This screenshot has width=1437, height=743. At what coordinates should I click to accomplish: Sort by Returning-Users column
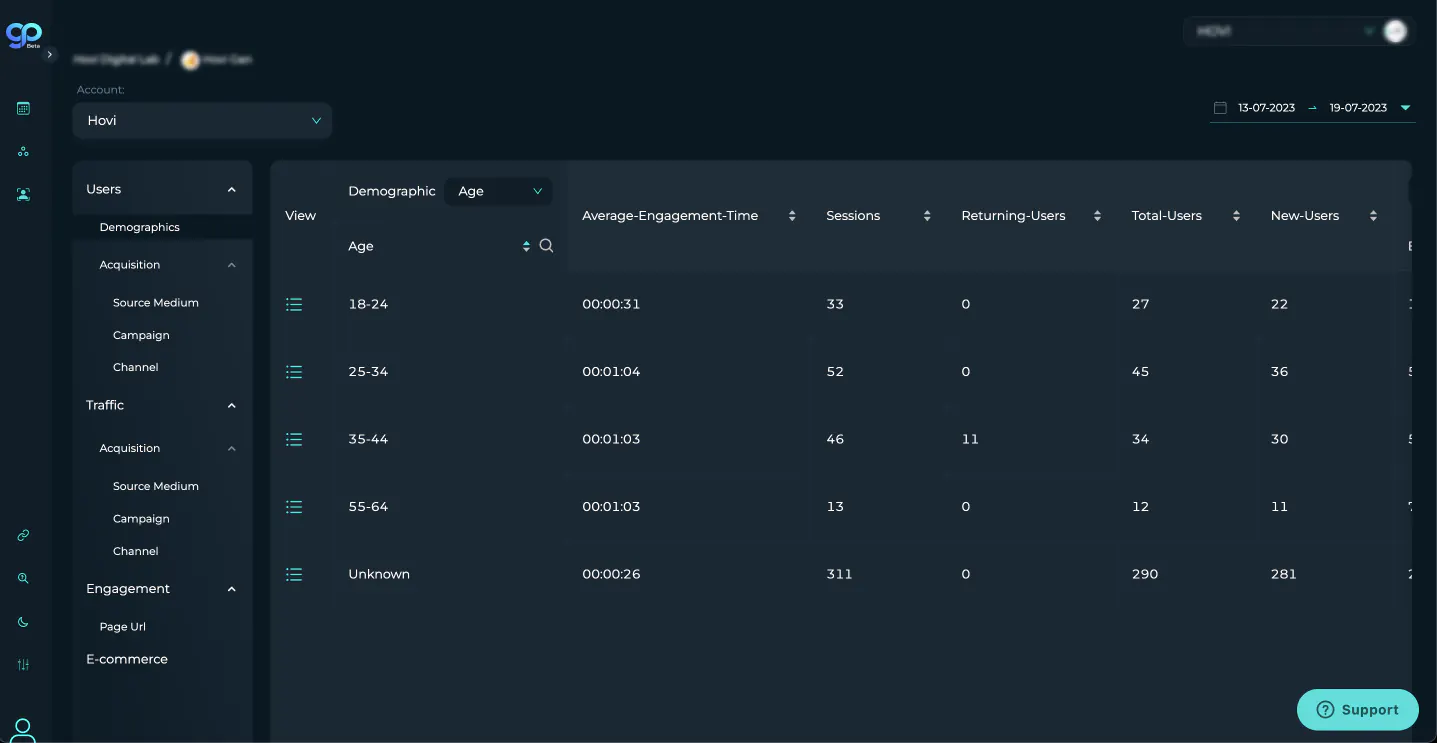pyautogui.click(x=1097, y=216)
